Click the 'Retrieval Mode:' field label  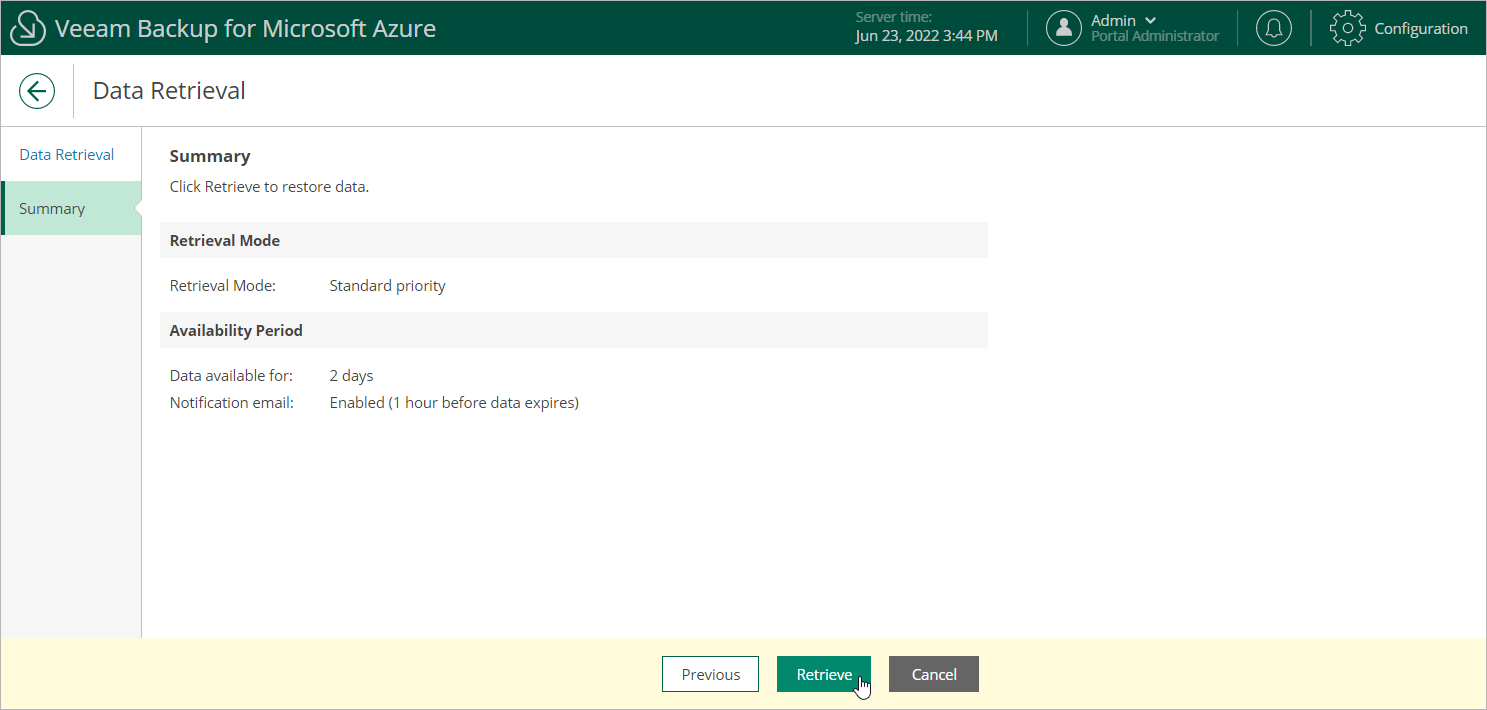223,286
